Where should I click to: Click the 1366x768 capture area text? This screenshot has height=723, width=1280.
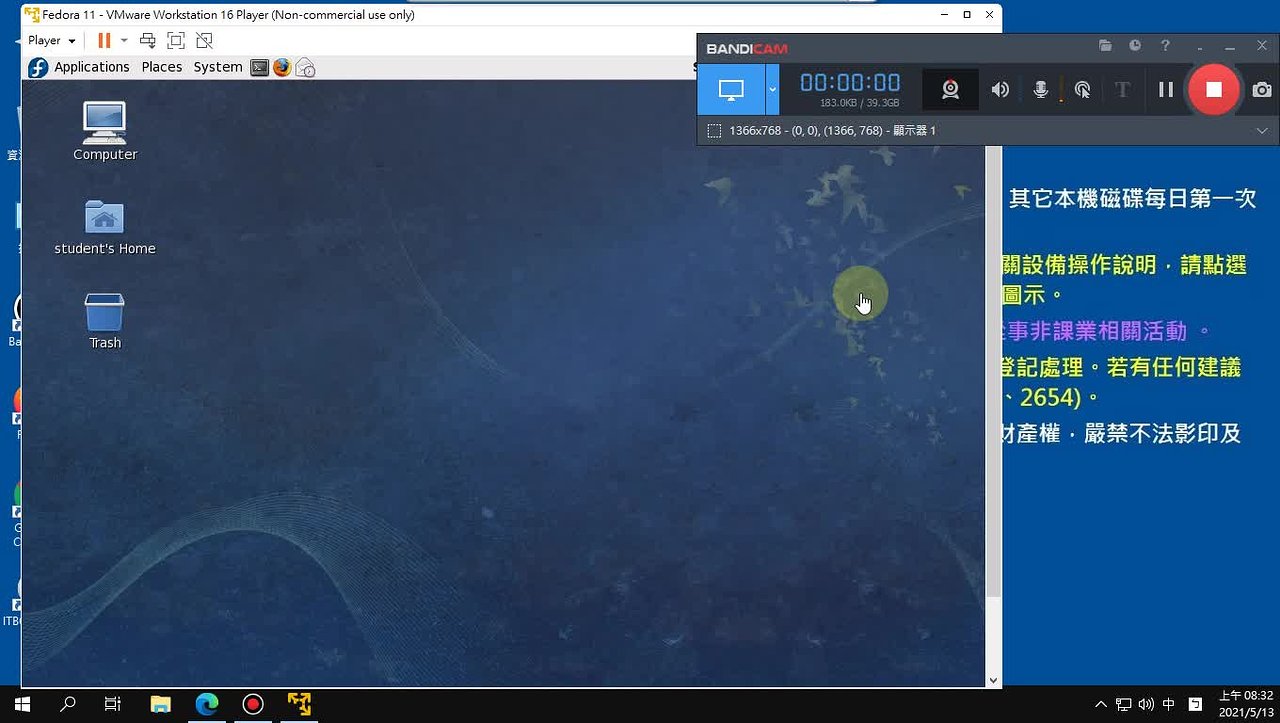[833, 131]
